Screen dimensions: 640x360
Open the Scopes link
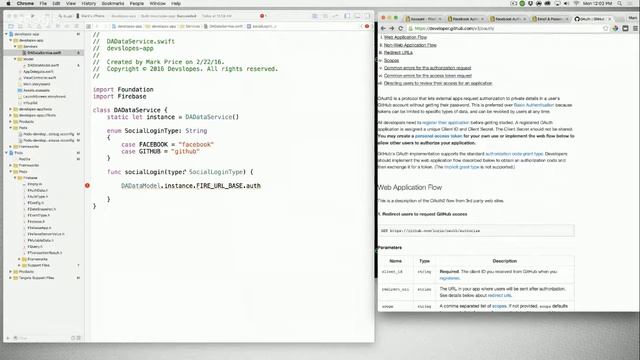(391, 60)
